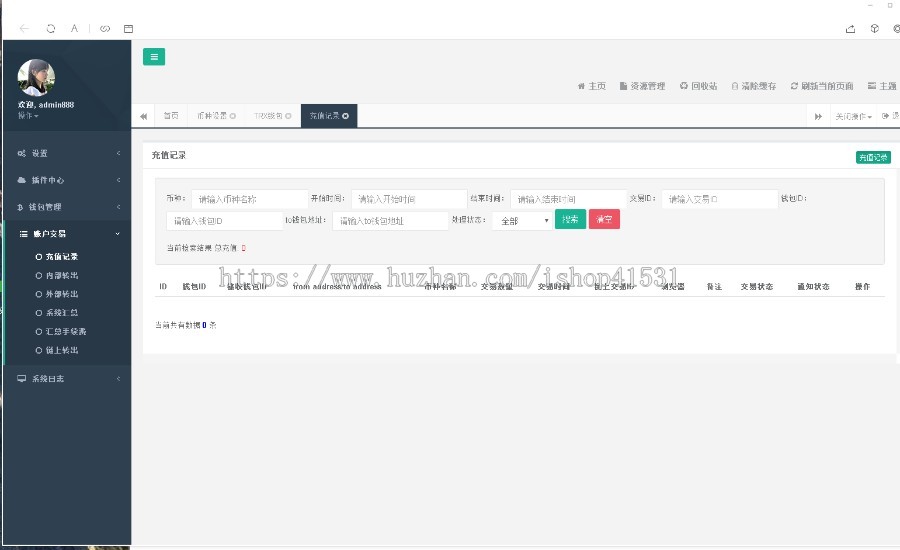Click 'from address/to address' column header
This screenshot has height=550, width=900.
click(337, 286)
